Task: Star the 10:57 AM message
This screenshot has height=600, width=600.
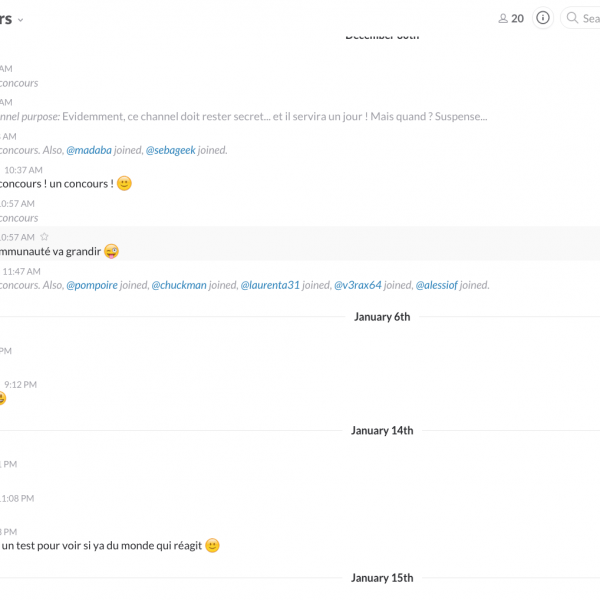Action: pyautogui.click(x=44, y=237)
